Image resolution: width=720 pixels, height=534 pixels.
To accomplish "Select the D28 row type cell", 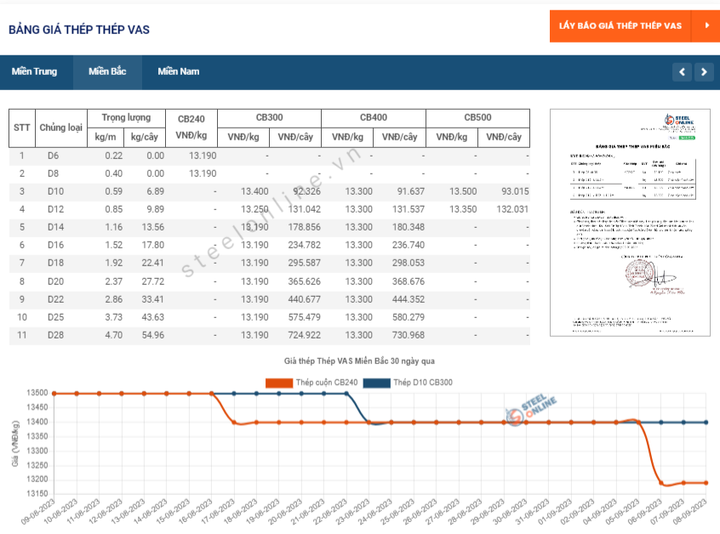I will [56, 335].
